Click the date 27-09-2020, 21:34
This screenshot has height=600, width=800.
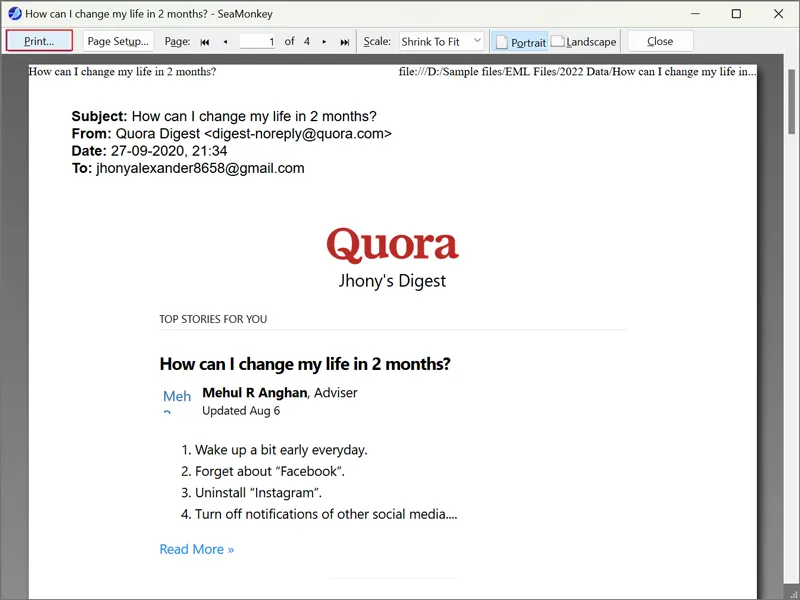[169, 151]
